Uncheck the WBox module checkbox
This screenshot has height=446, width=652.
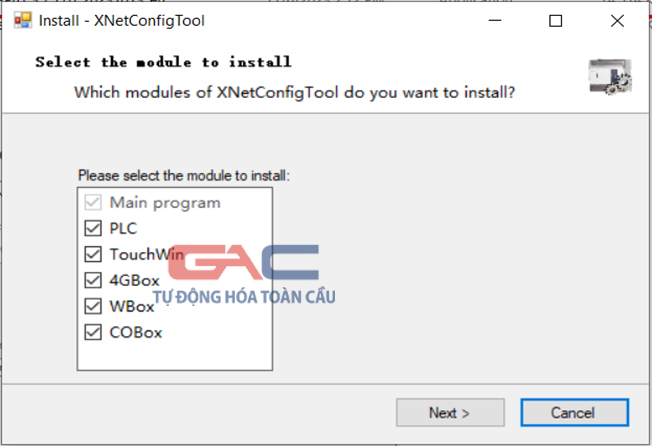click(x=93, y=306)
